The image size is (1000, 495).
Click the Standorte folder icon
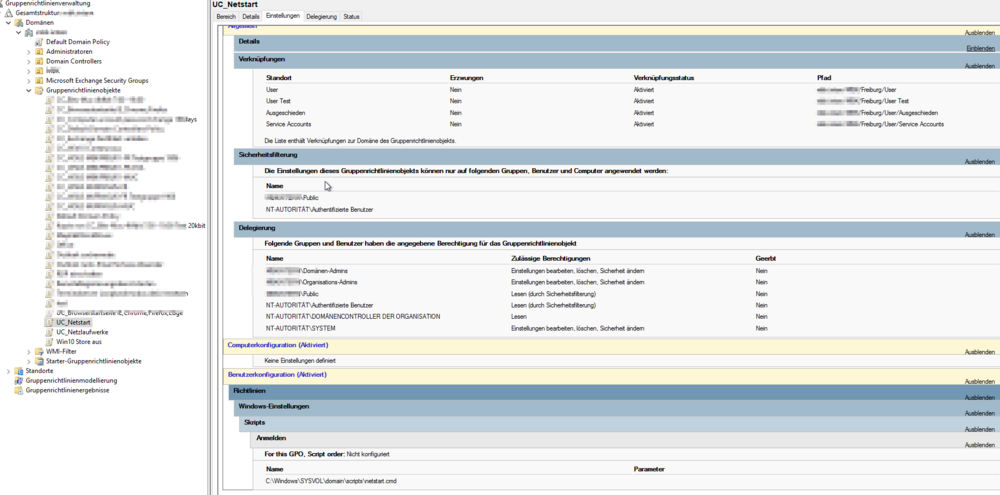click(x=18, y=370)
